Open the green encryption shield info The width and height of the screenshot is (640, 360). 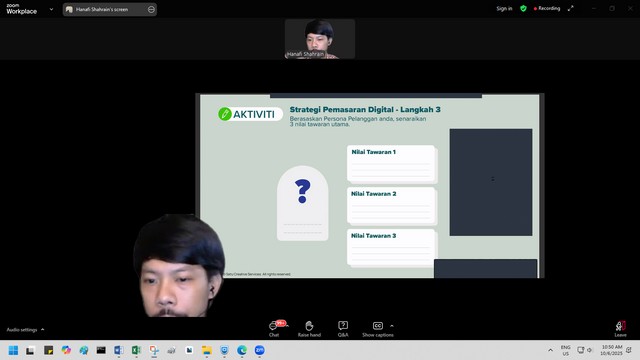click(x=523, y=9)
